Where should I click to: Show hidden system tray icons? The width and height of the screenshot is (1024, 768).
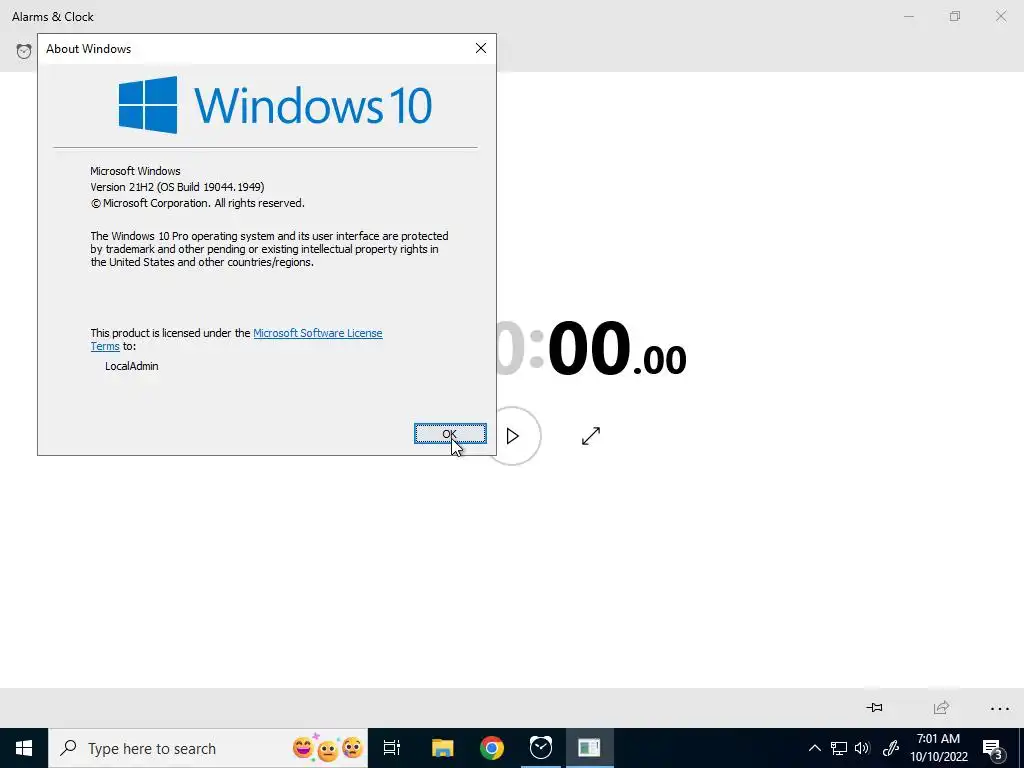[x=814, y=748]
